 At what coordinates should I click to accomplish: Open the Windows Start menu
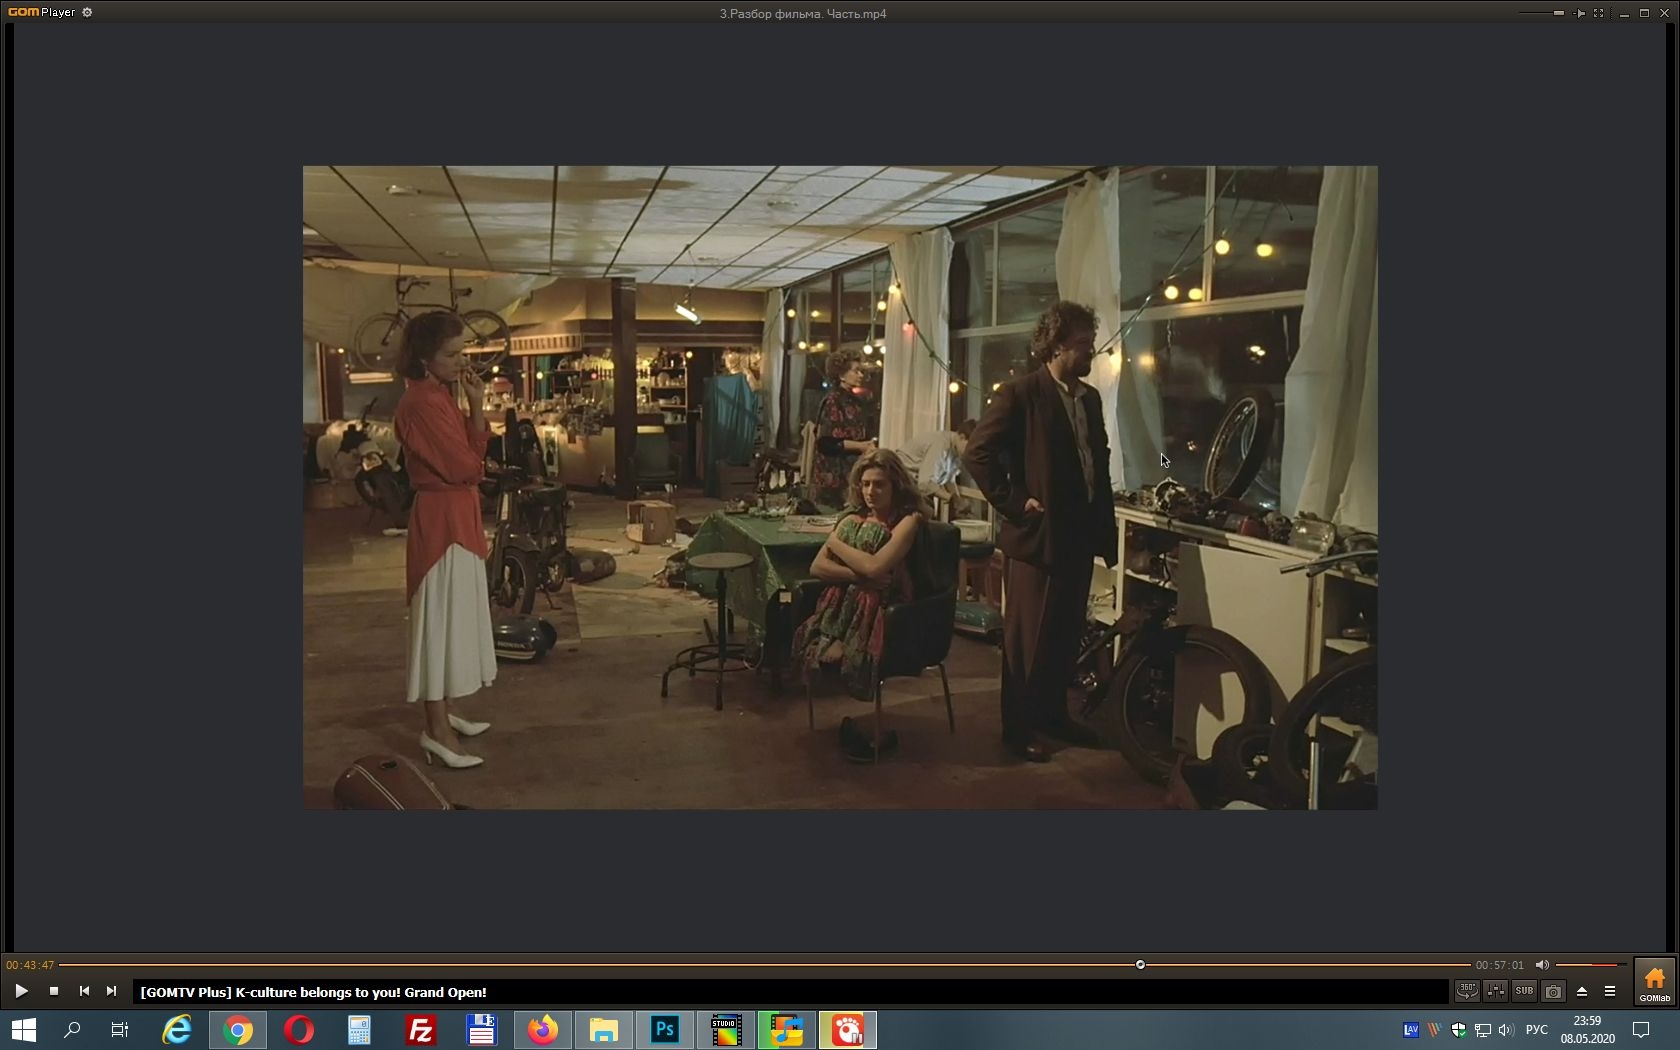click(x=24, y=1030)
